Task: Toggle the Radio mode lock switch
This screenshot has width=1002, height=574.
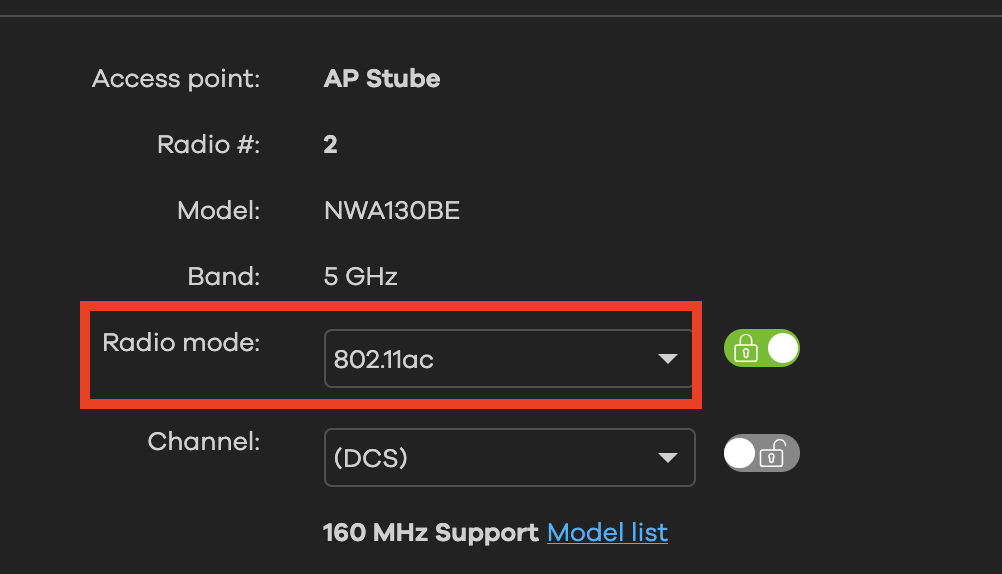Action: tap(761, 348)
